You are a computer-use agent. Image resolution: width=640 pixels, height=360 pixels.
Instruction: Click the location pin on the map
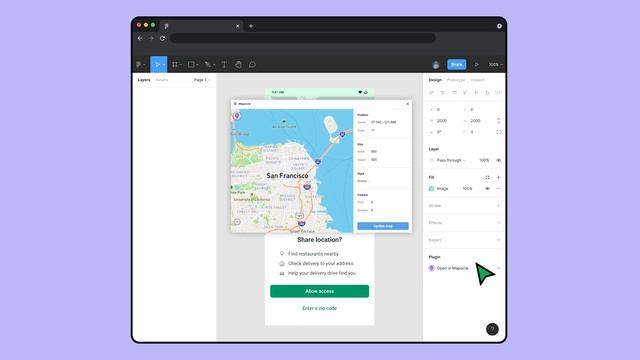[x=237, y=116]
